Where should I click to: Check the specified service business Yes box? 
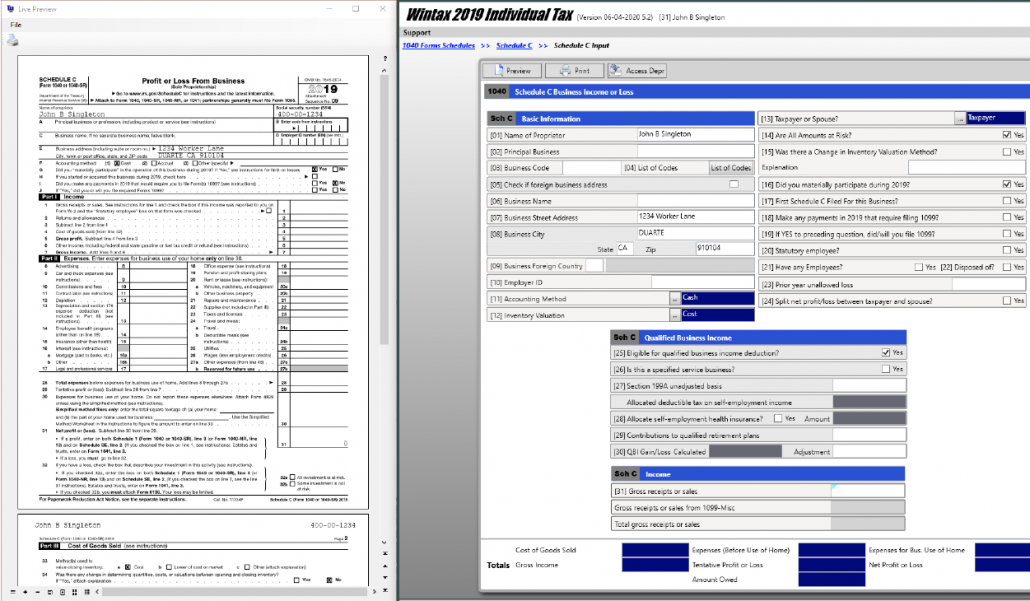[886, 369]
